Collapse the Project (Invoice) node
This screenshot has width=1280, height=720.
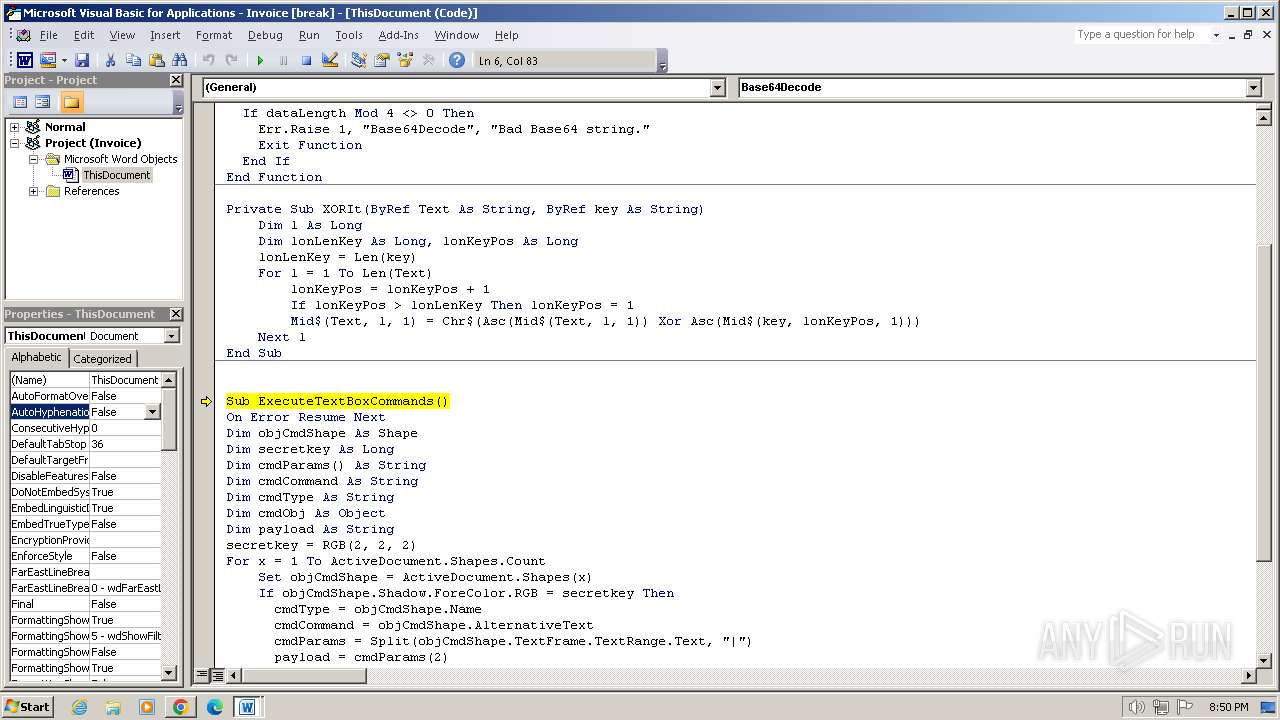coord(15,143)
